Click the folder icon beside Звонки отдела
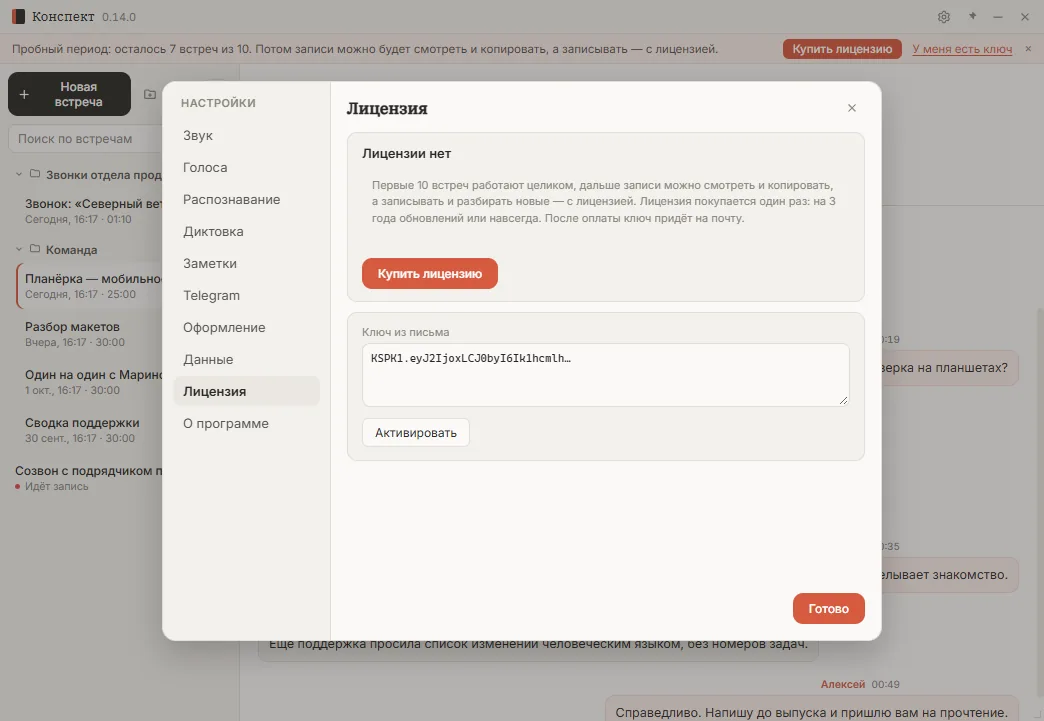1044x721 pixels. 35,174
